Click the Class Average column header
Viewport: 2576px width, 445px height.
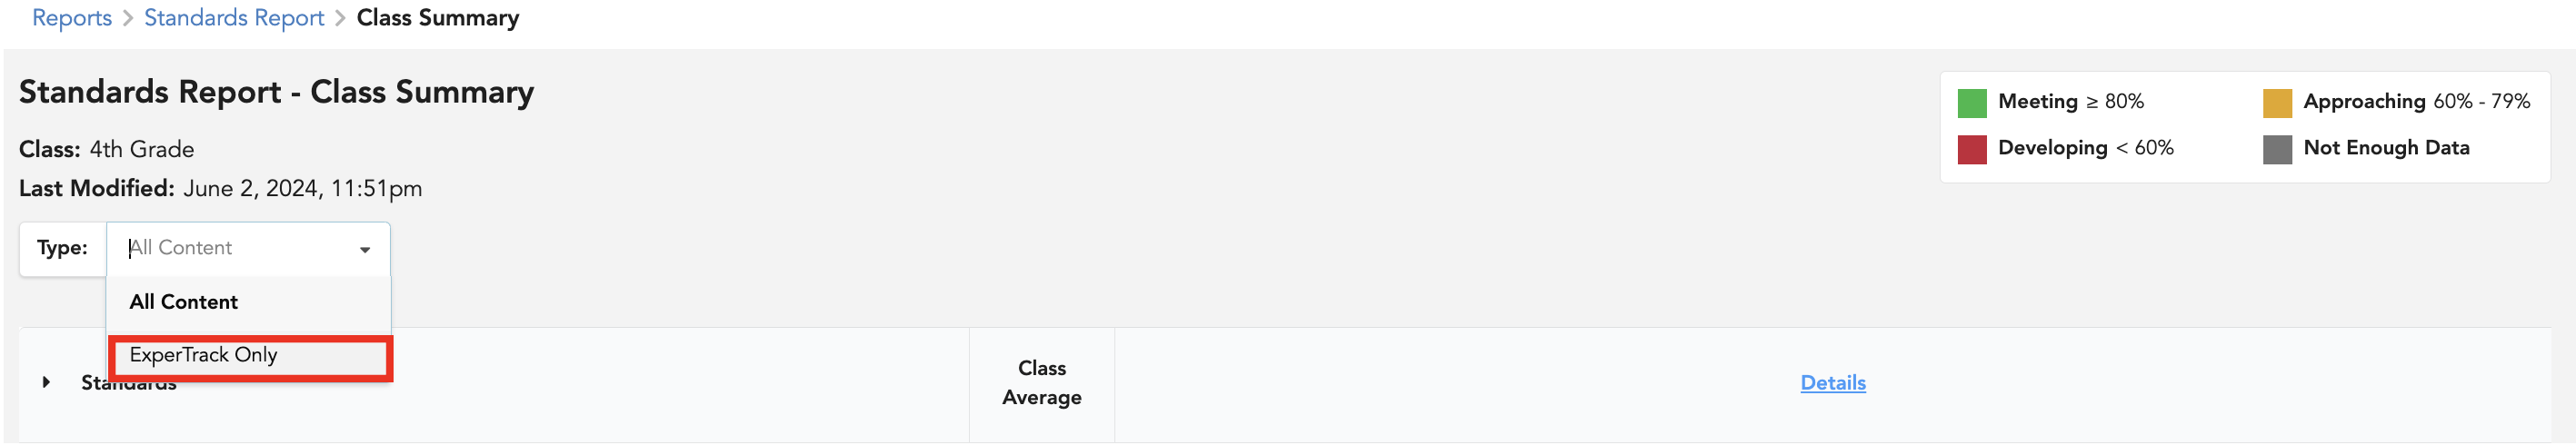[1041, 383]
